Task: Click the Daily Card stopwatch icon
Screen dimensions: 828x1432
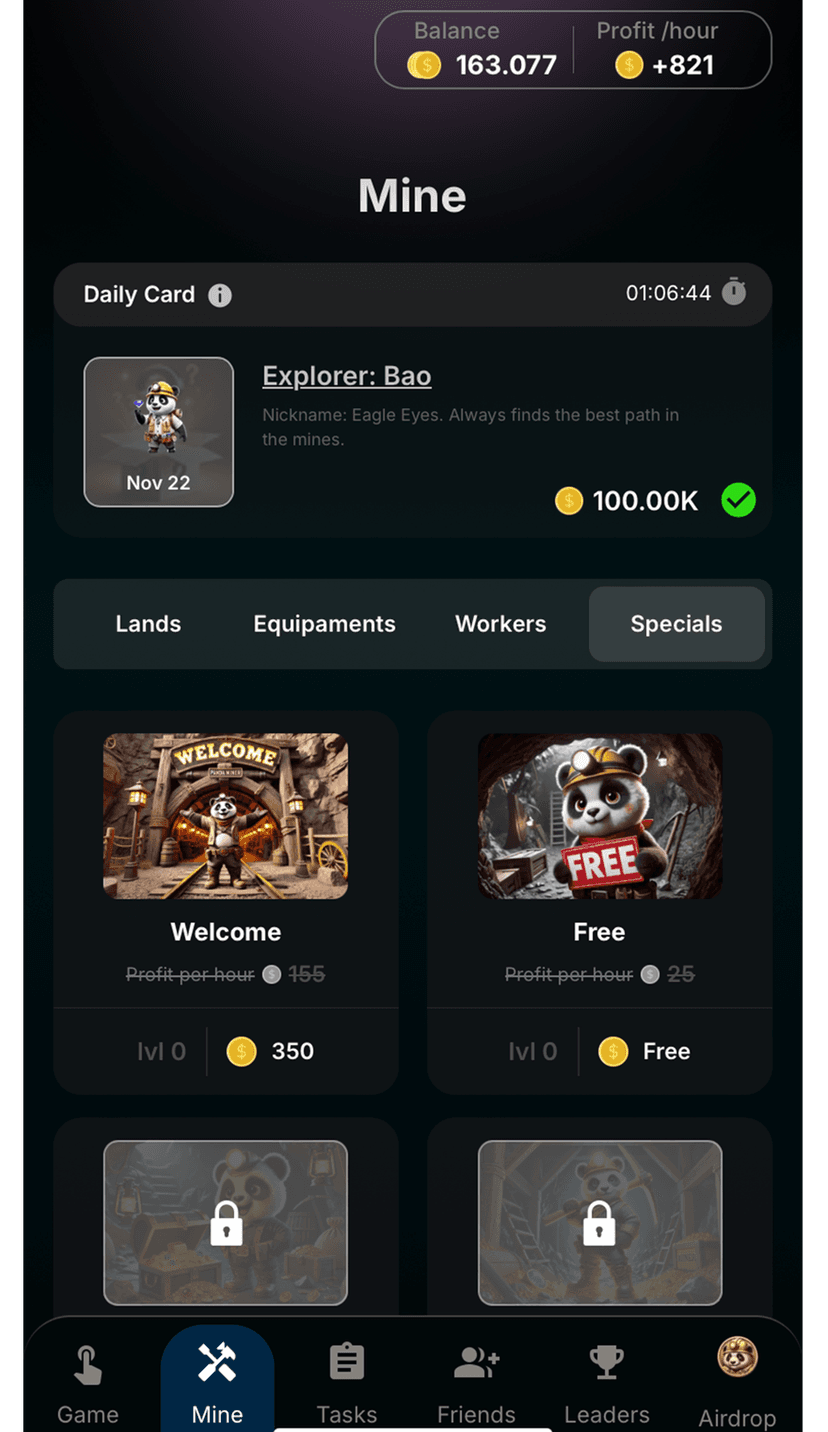Action: pos(734,292)
